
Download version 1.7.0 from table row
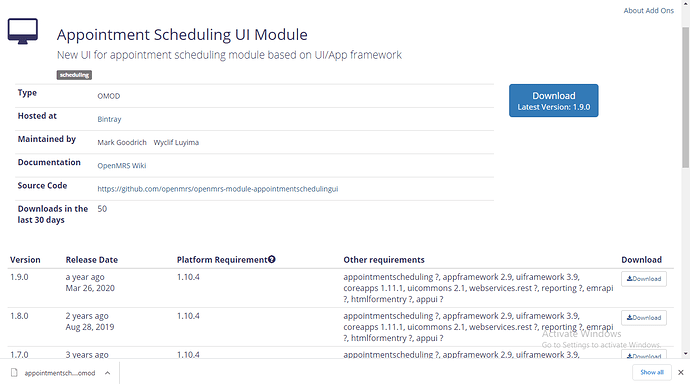tap(644, 354)
